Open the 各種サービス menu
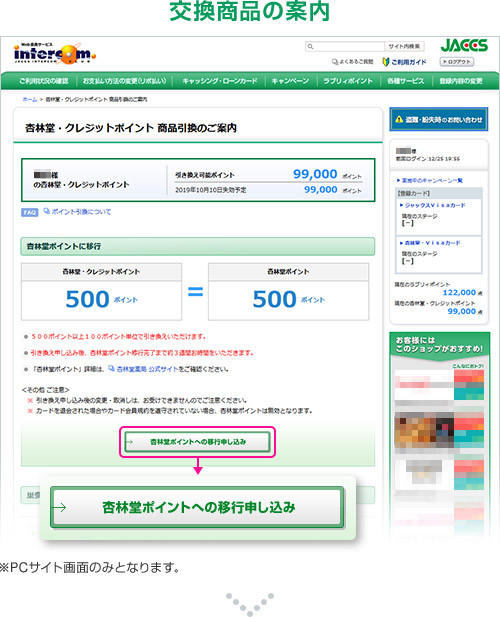This screenshot has width=500, height=617. click(406, 81)
